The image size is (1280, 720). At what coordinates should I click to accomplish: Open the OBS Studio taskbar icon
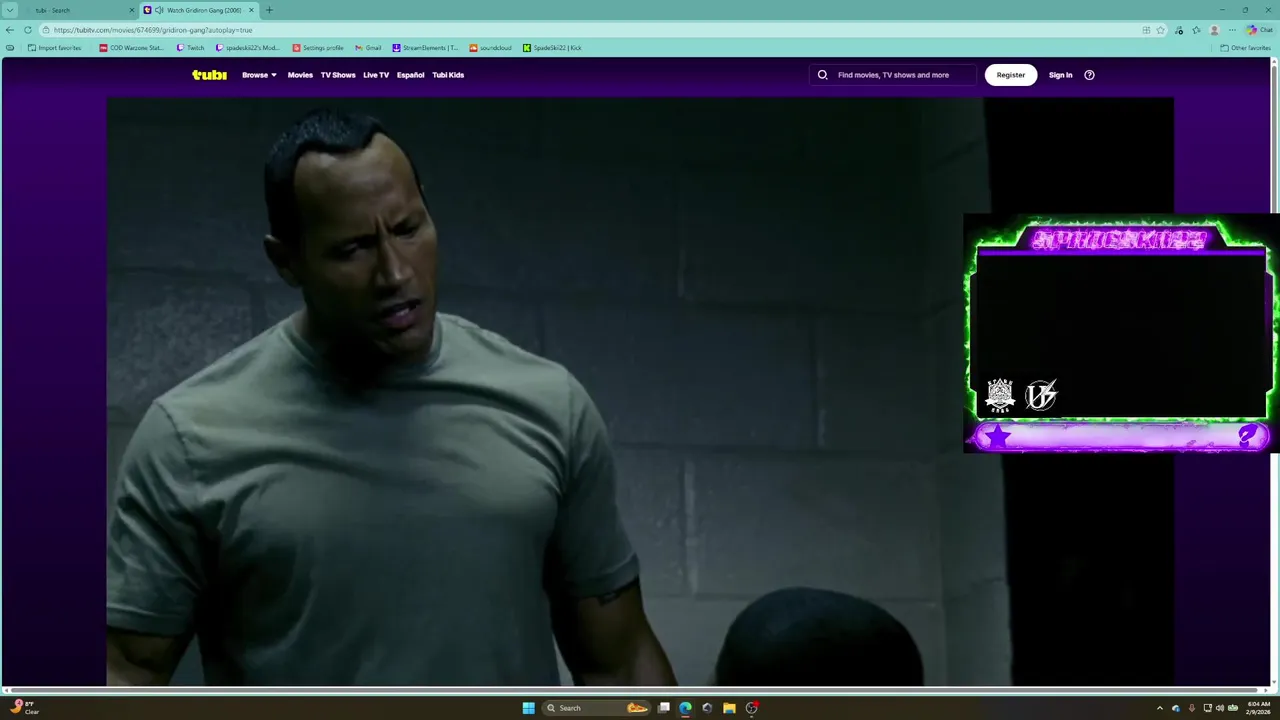click(x=751, y=708)
